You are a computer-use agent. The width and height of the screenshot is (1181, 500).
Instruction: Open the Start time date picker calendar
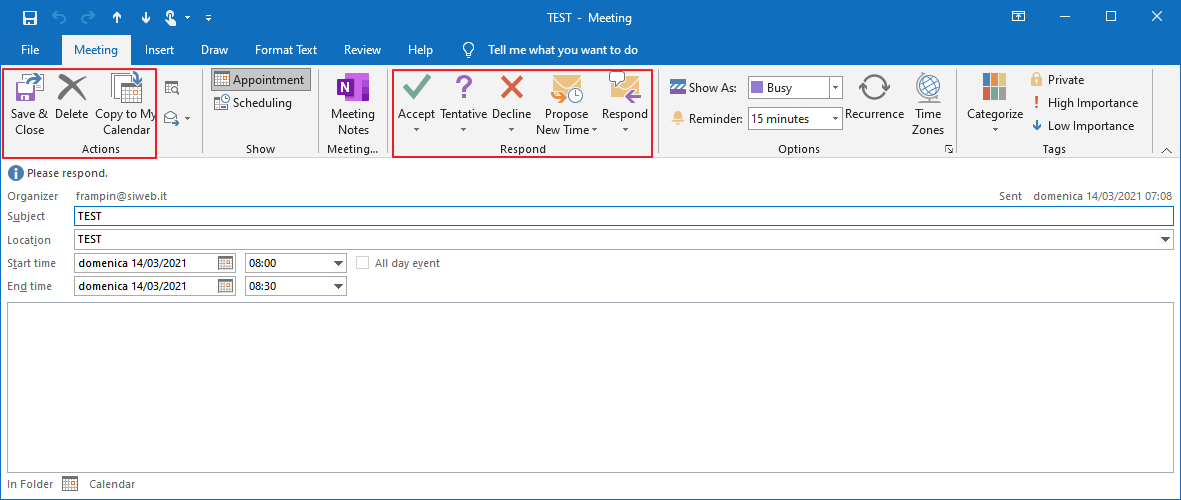226,263
